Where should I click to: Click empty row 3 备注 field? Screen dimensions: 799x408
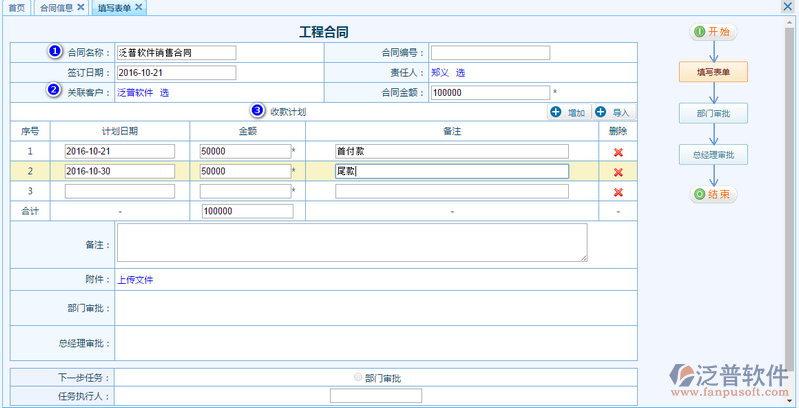pos(452,192)
